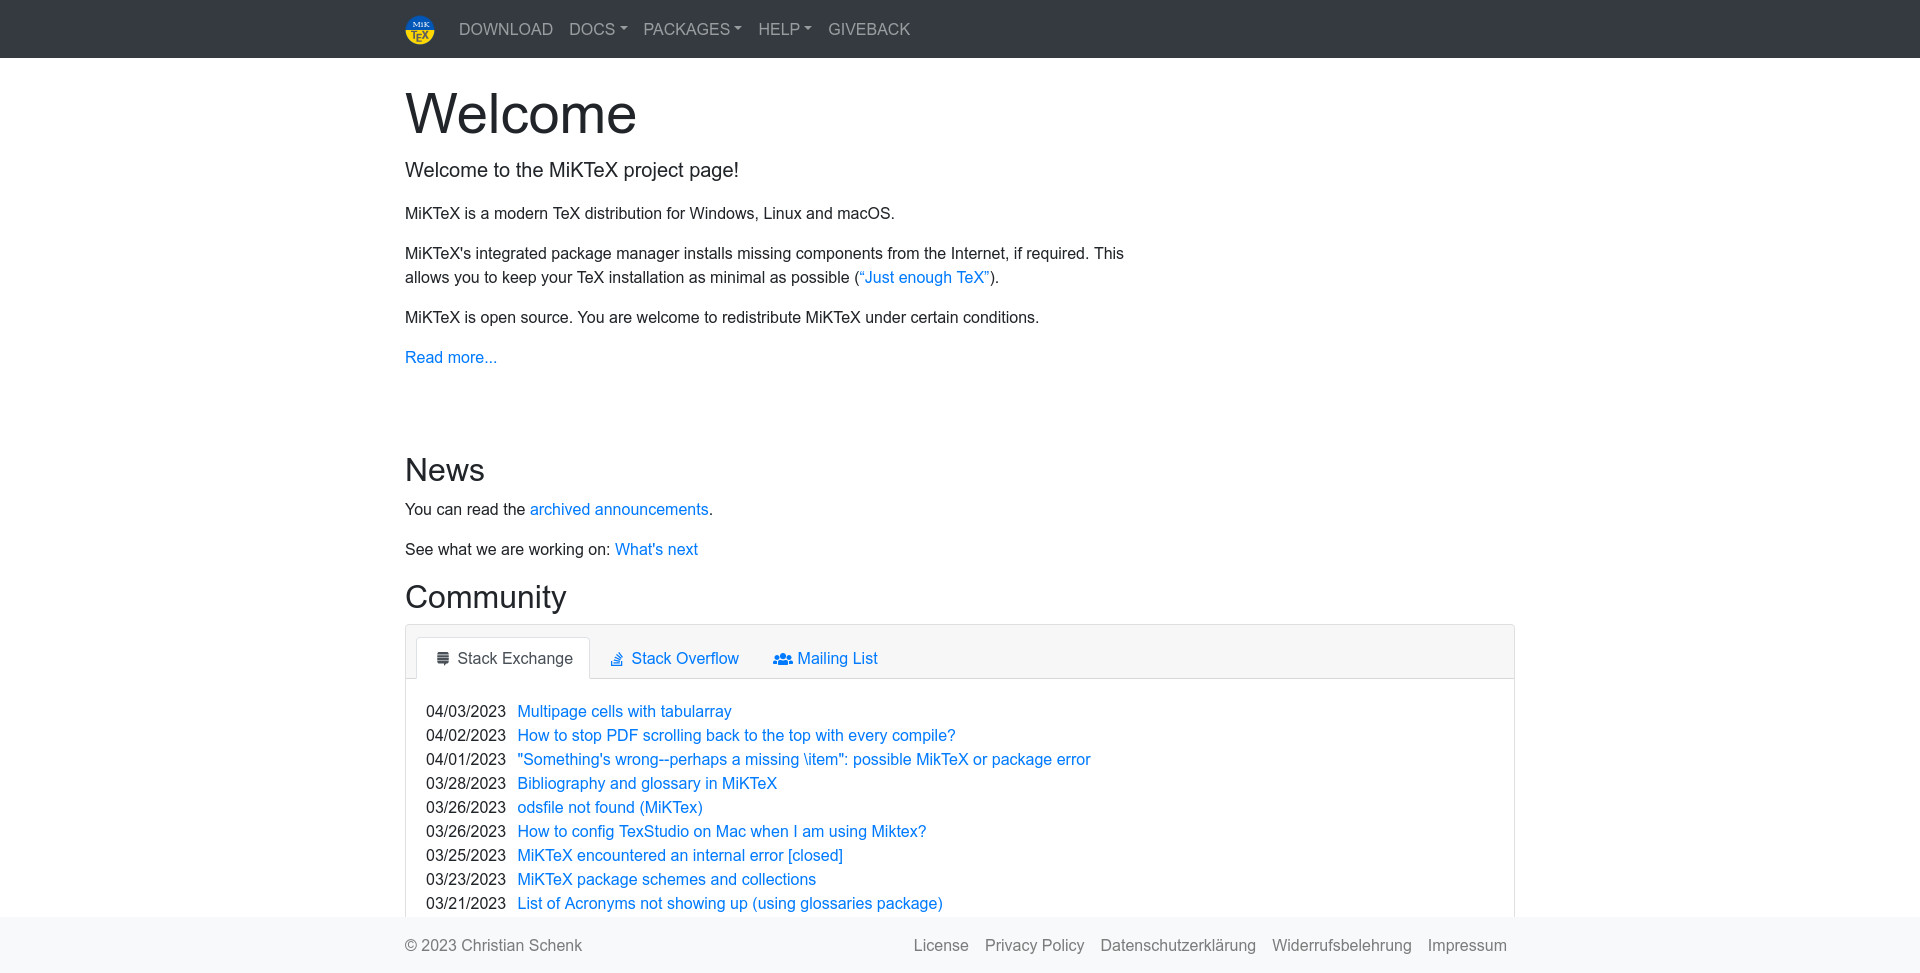Click the Stack Overflow tab icon
Screen dimensions: 1920x973
[x=617, y=659]
